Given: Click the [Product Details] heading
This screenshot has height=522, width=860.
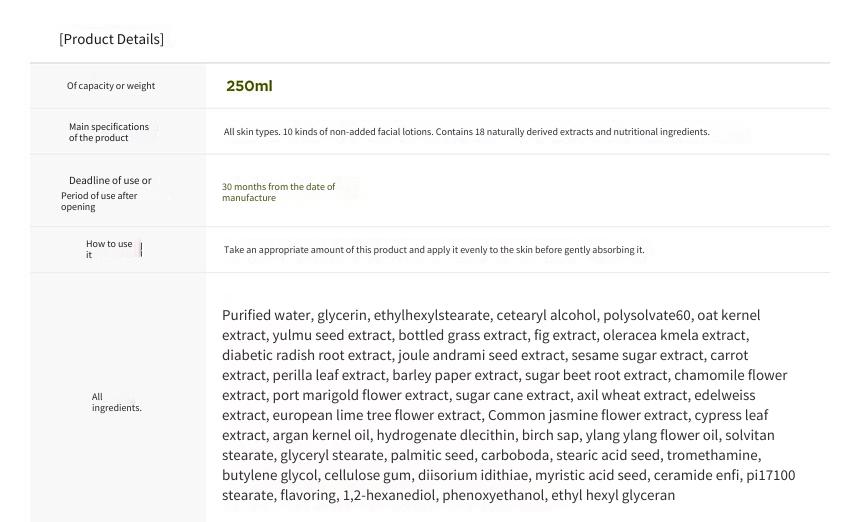Looking at the screenshot, I should click(x=111, y=39).
